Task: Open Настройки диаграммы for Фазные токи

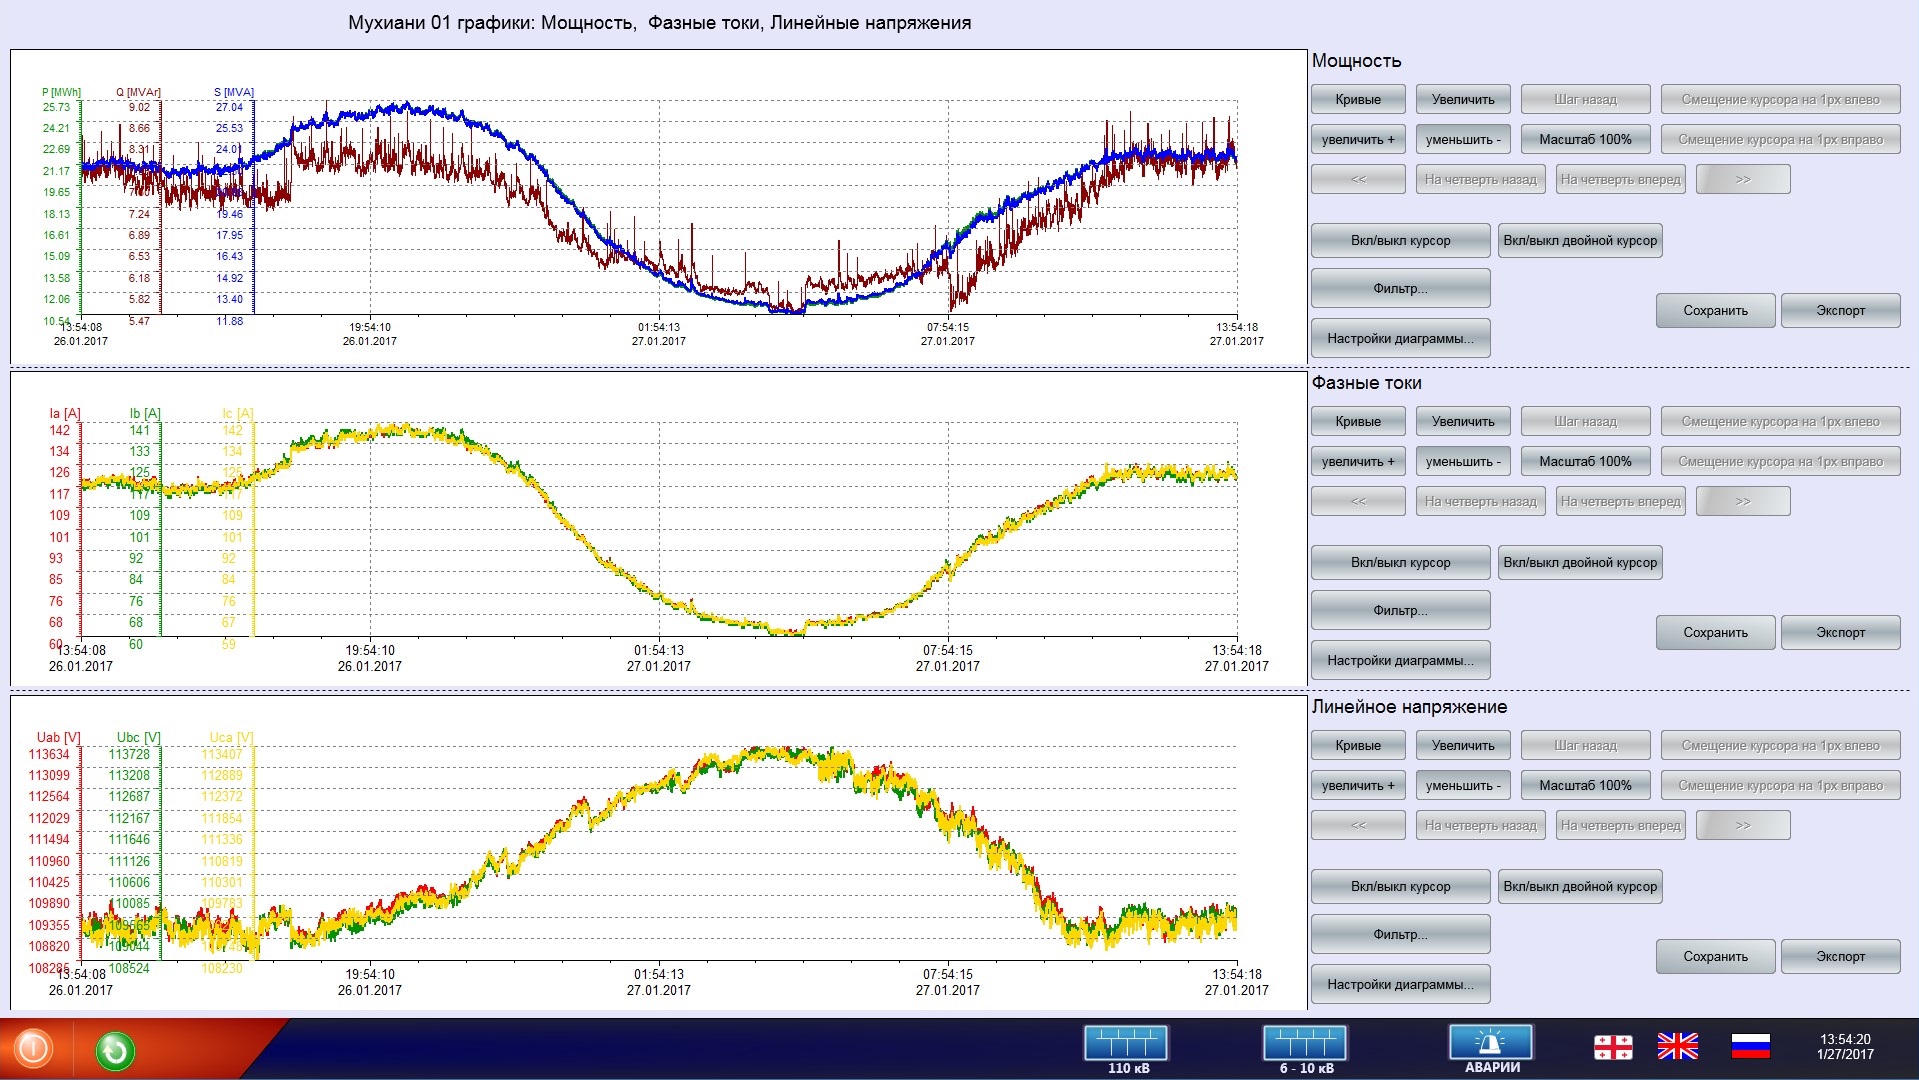Action: click(x=1400, y=661)
